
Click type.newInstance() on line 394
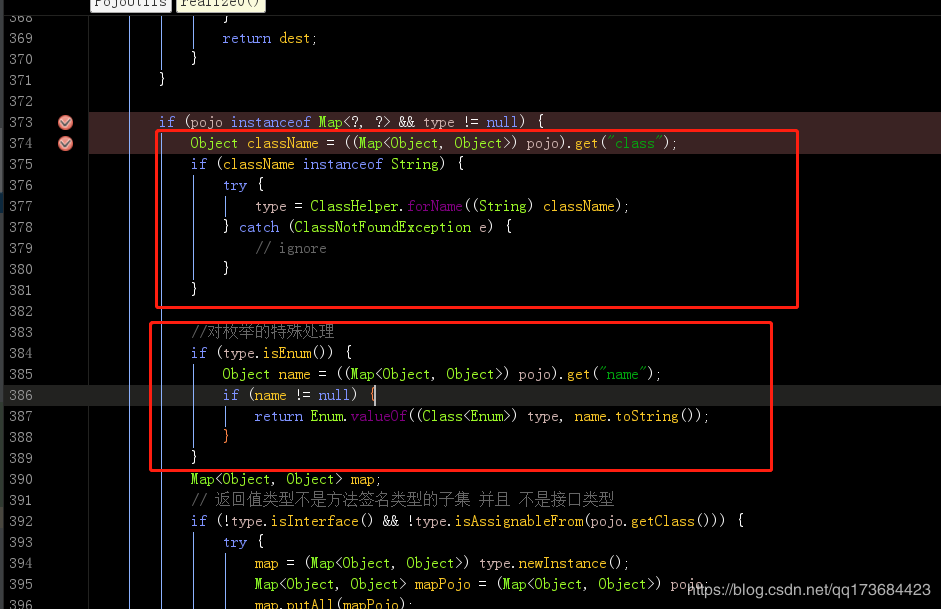tap(550, 563)
